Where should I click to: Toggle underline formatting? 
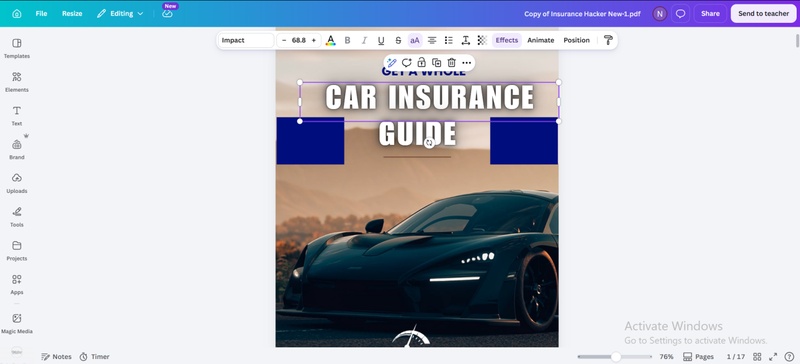coord(381,40)
